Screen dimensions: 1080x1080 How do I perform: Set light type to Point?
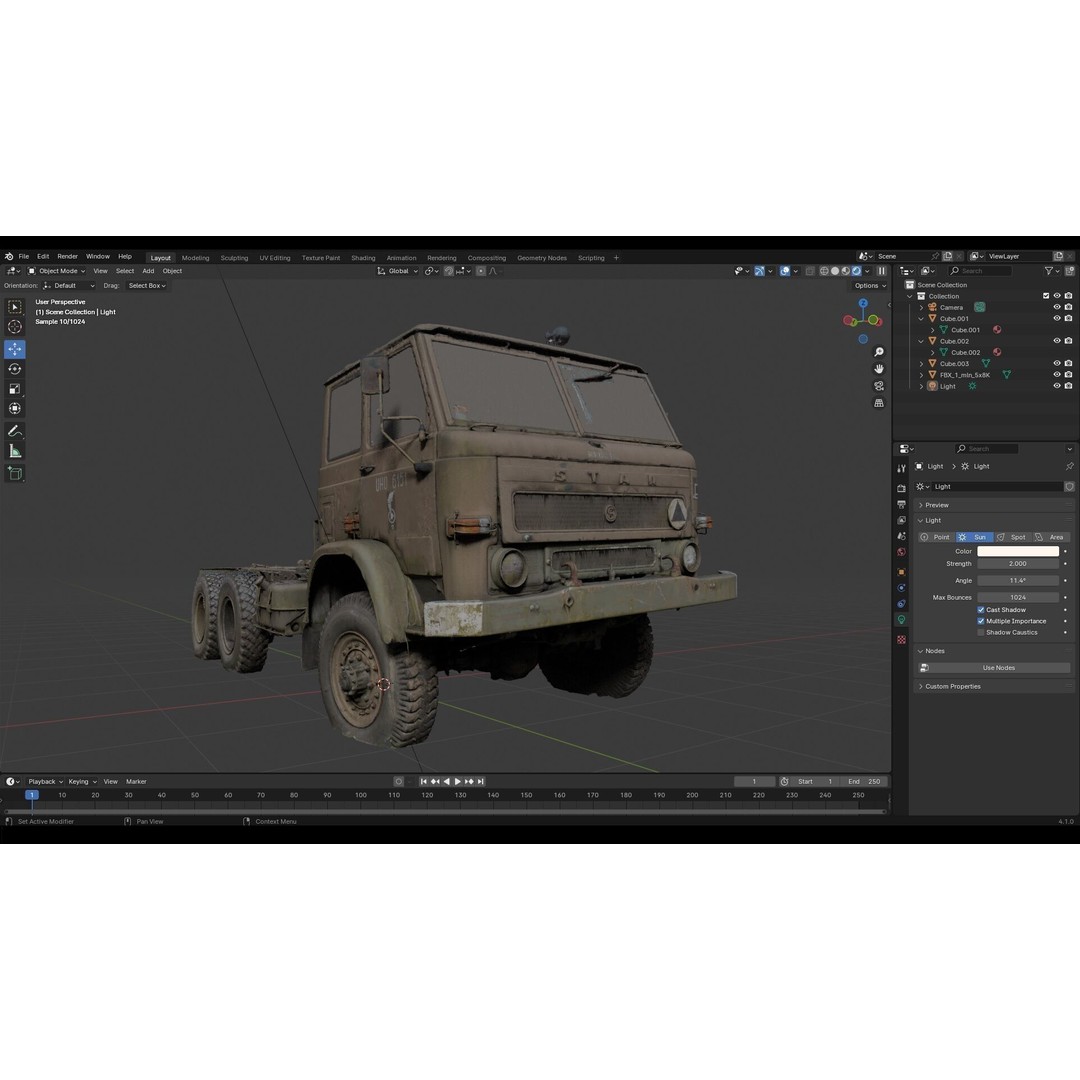click(937, 537)
